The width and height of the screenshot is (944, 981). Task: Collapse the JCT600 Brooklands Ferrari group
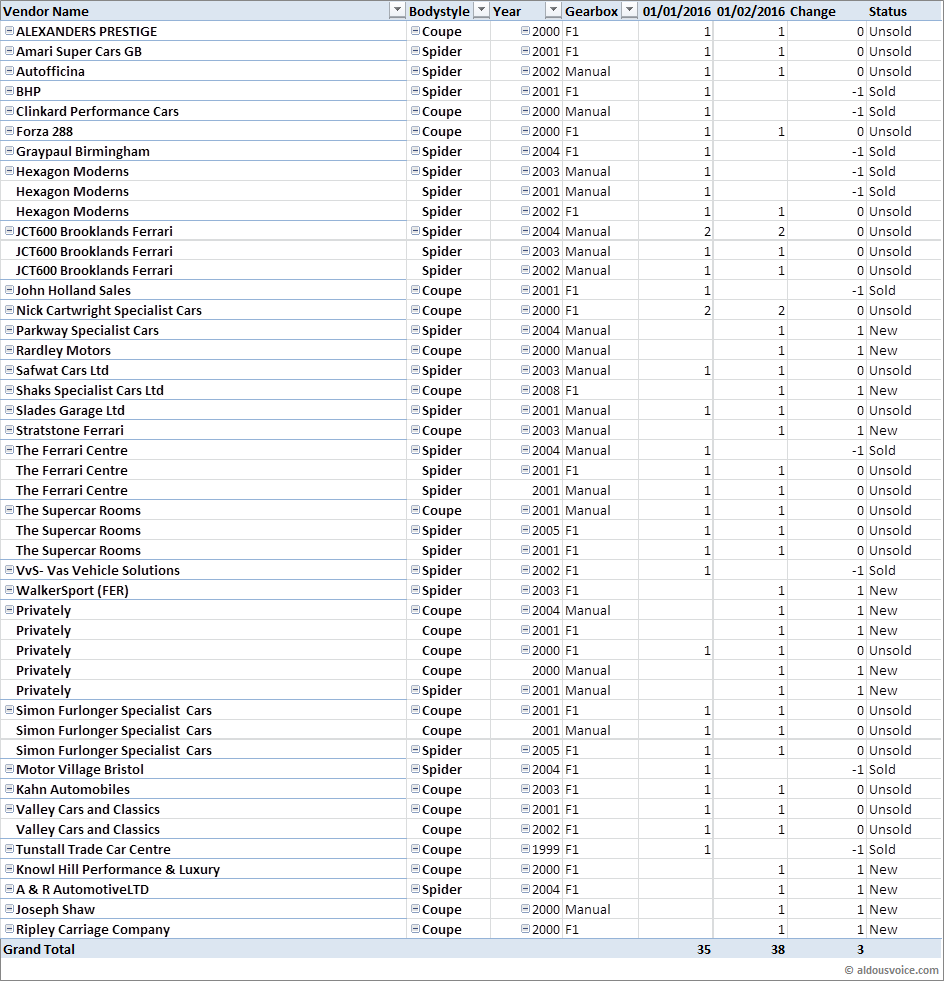coord(9,231)
